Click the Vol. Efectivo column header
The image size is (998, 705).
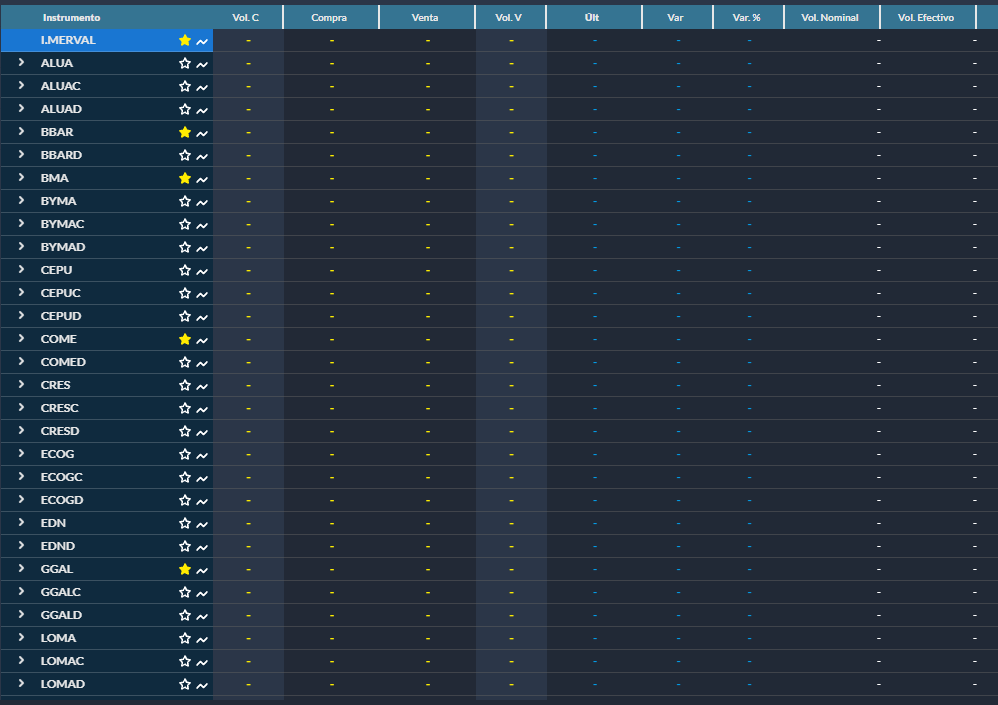[x=926, y=18]
